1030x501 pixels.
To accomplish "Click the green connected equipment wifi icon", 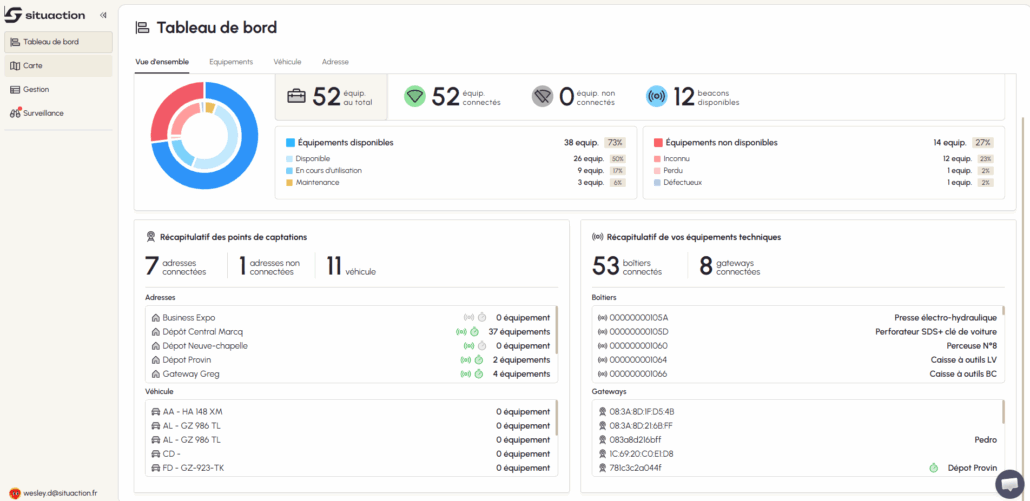I will coord(414,97).
